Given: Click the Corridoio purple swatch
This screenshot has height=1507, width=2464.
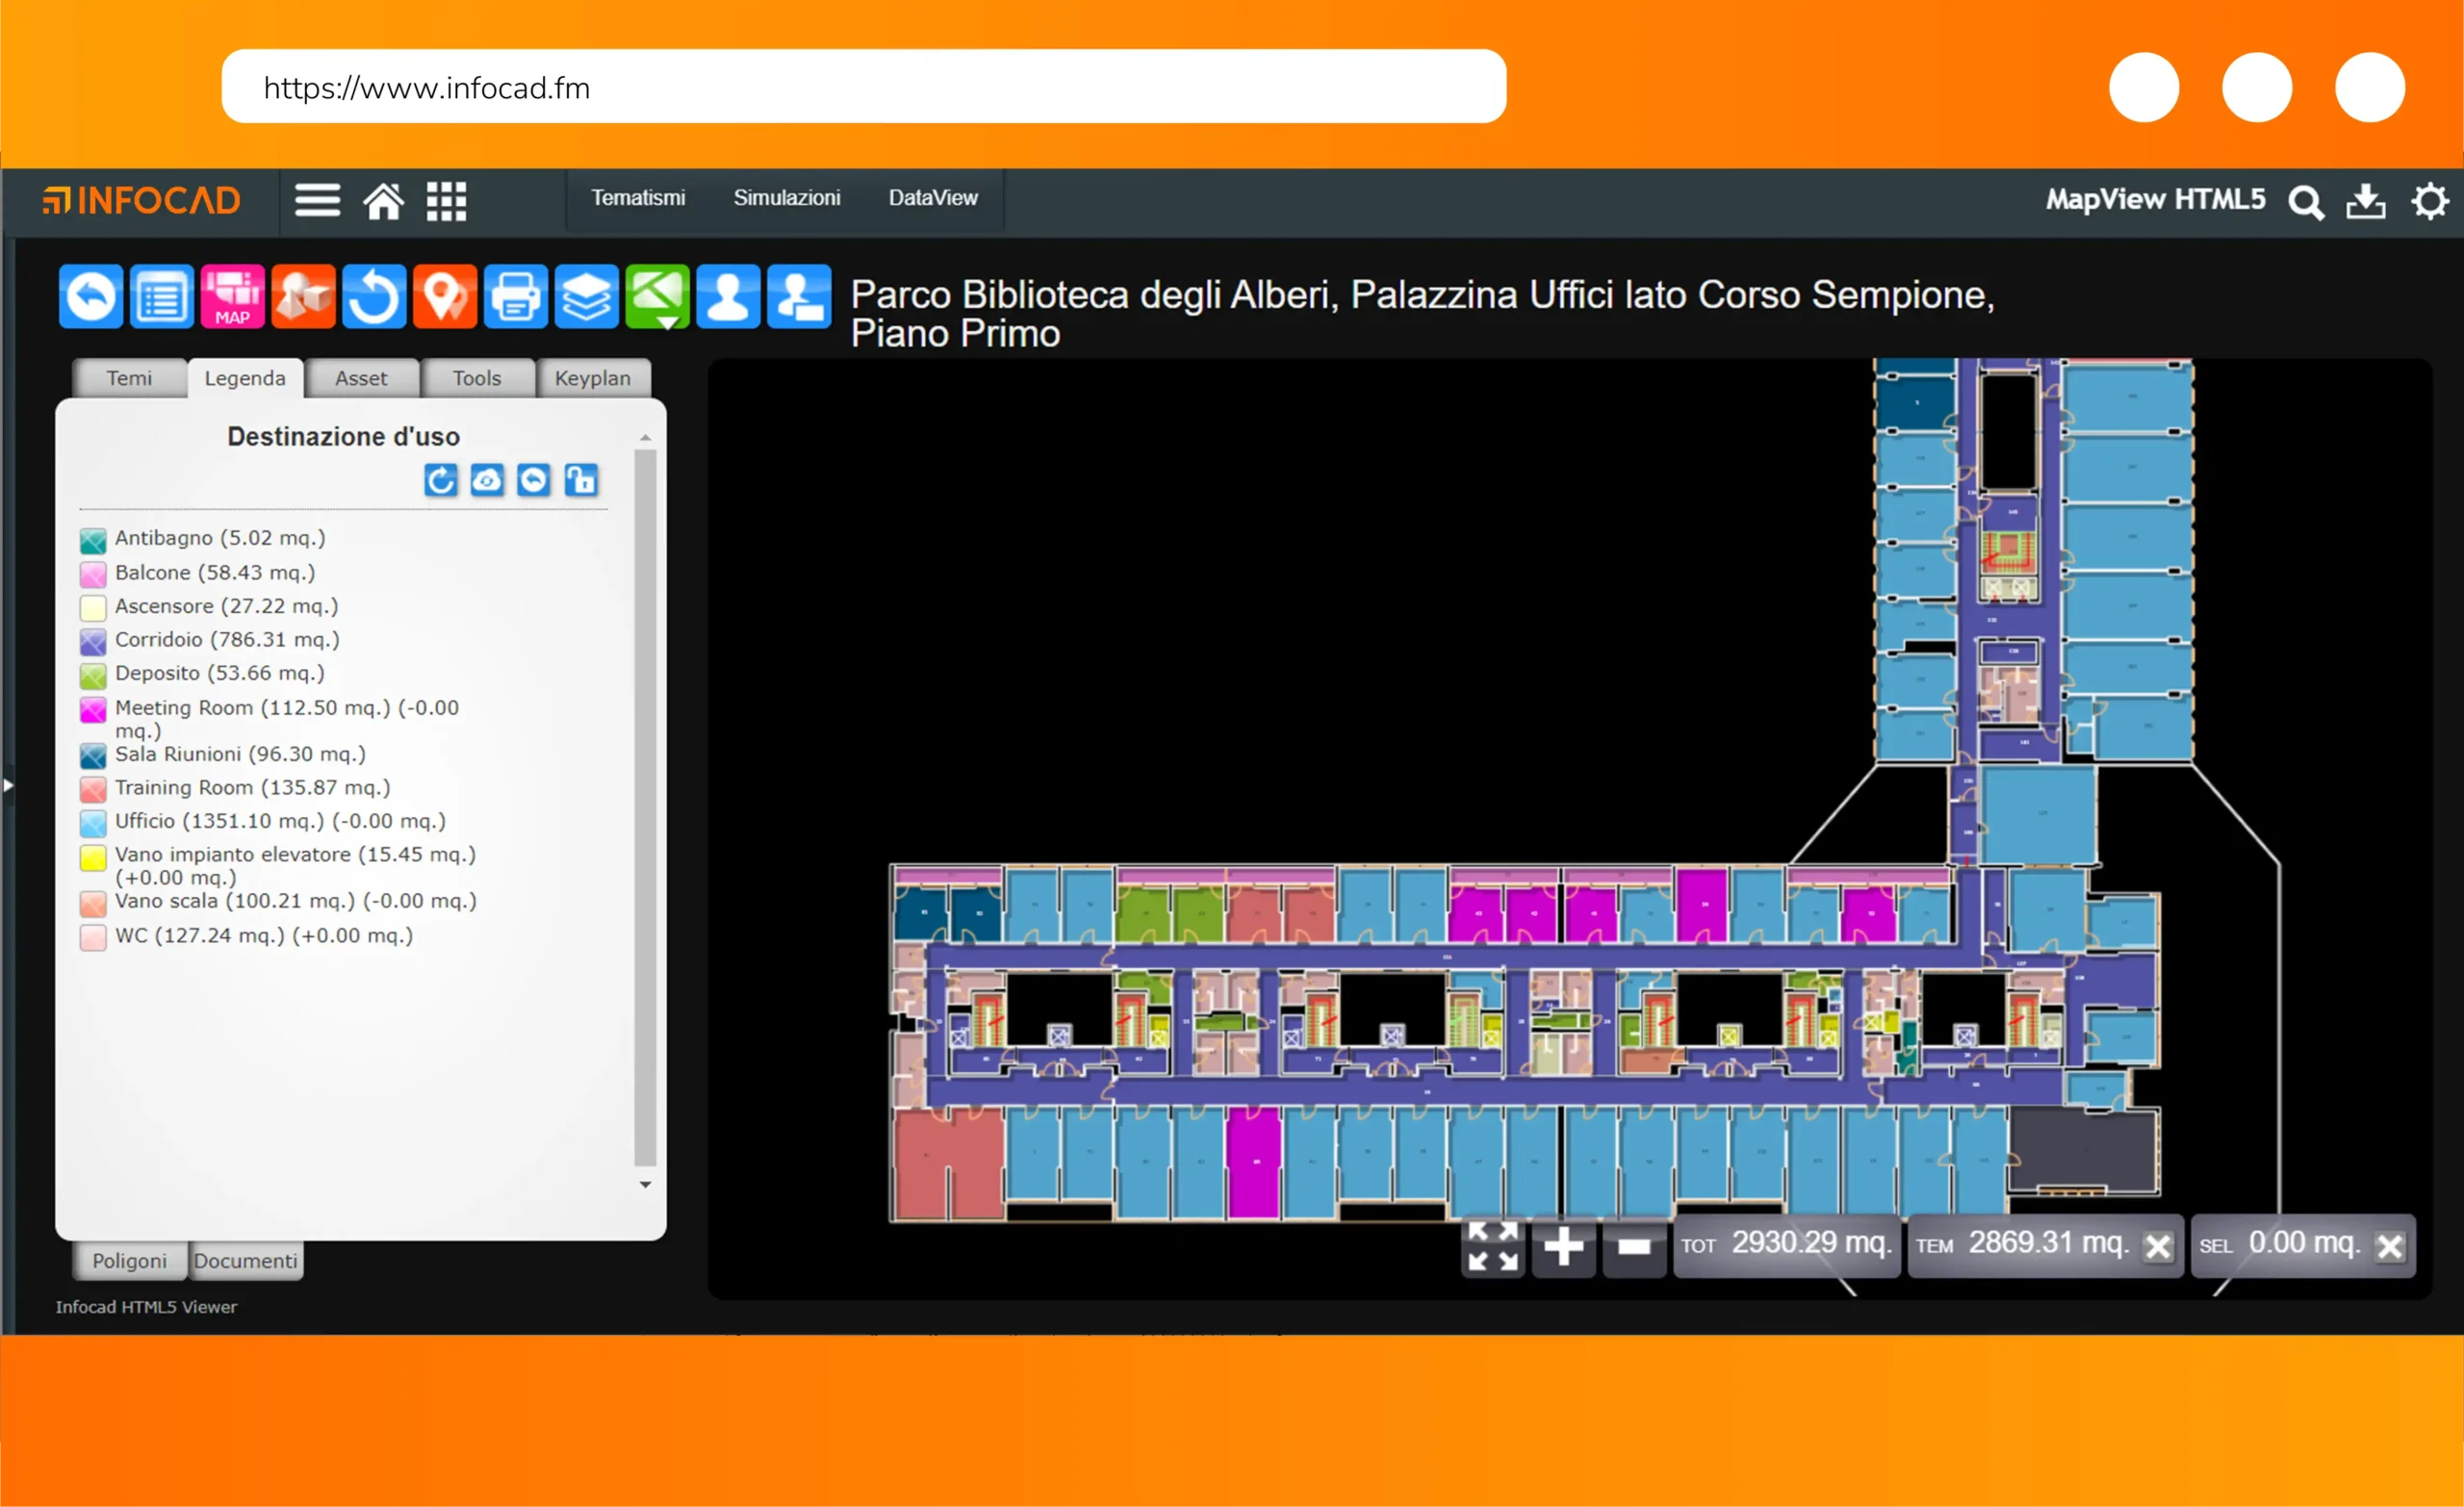Looking at the screenshot, I should point(93,642).
